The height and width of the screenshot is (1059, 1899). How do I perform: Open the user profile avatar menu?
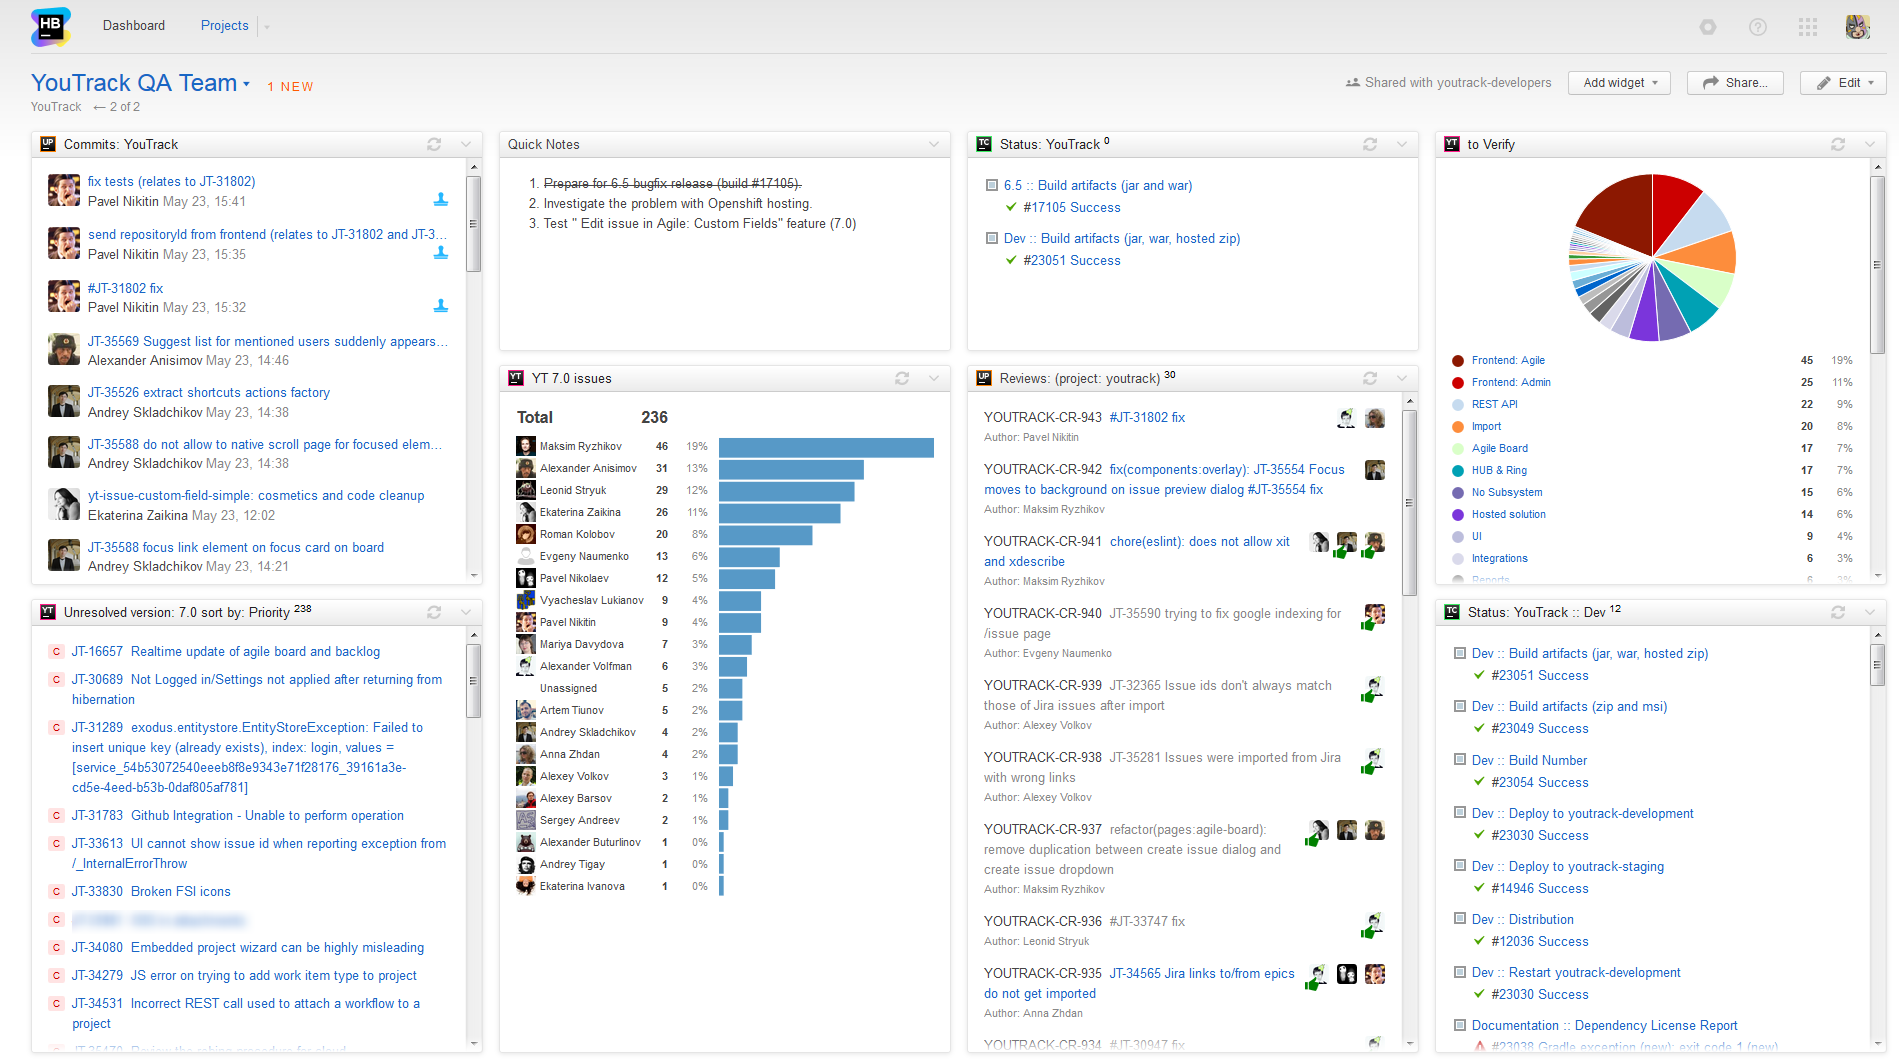[x=1858, y=27]
